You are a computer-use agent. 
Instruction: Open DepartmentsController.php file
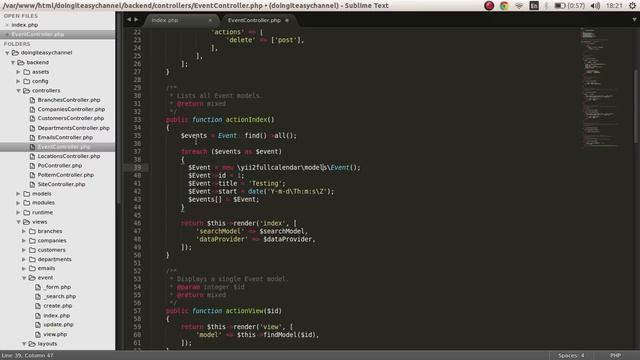click(x=73, y=128)
